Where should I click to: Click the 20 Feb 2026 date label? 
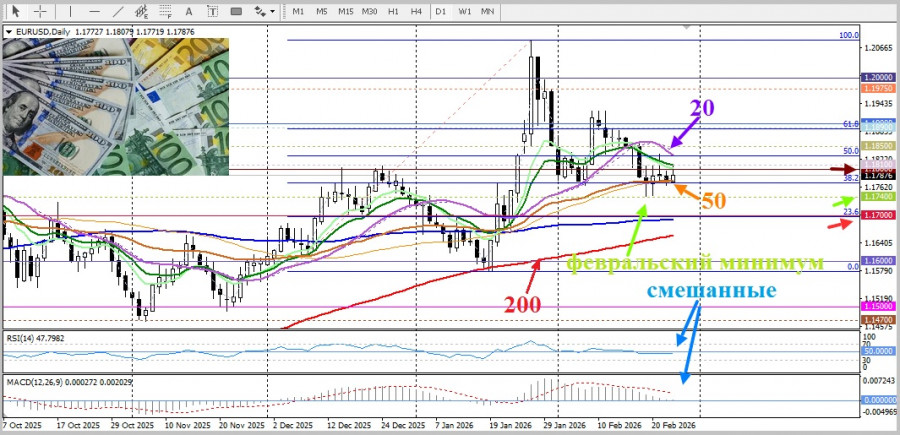[x=675, y=426]
